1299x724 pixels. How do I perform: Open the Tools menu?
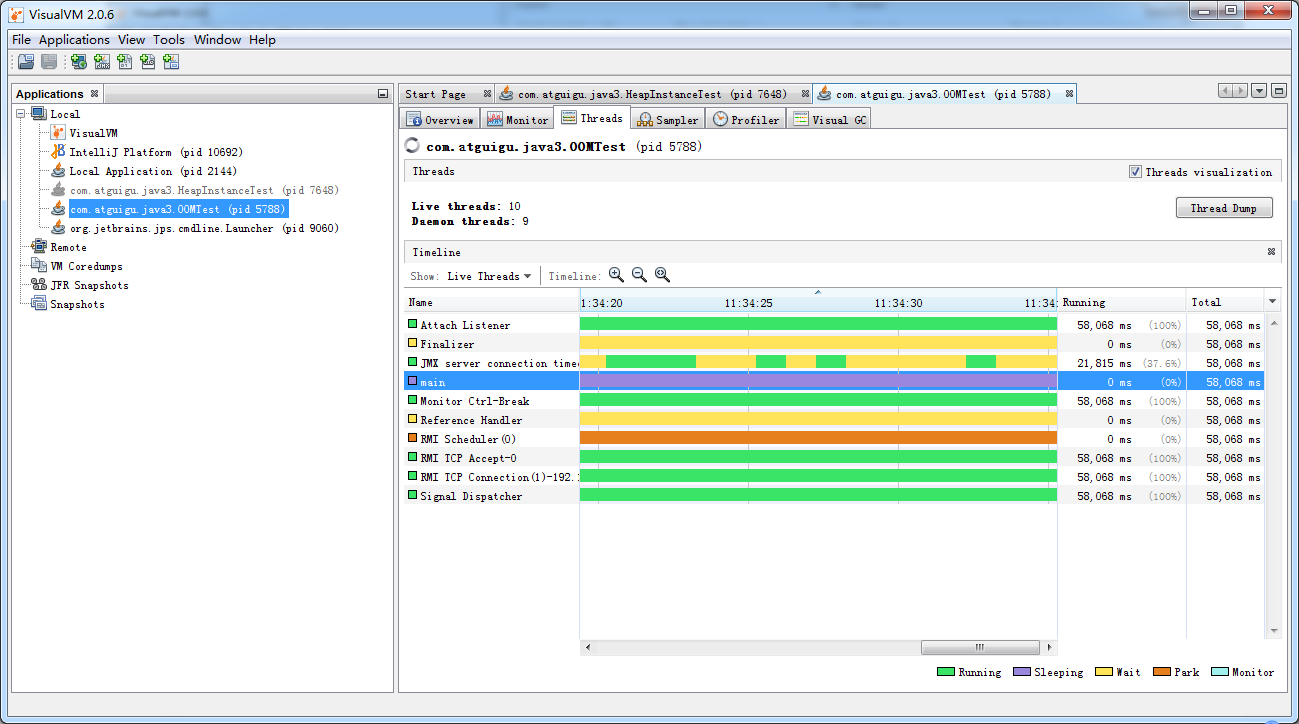(169, 40)
